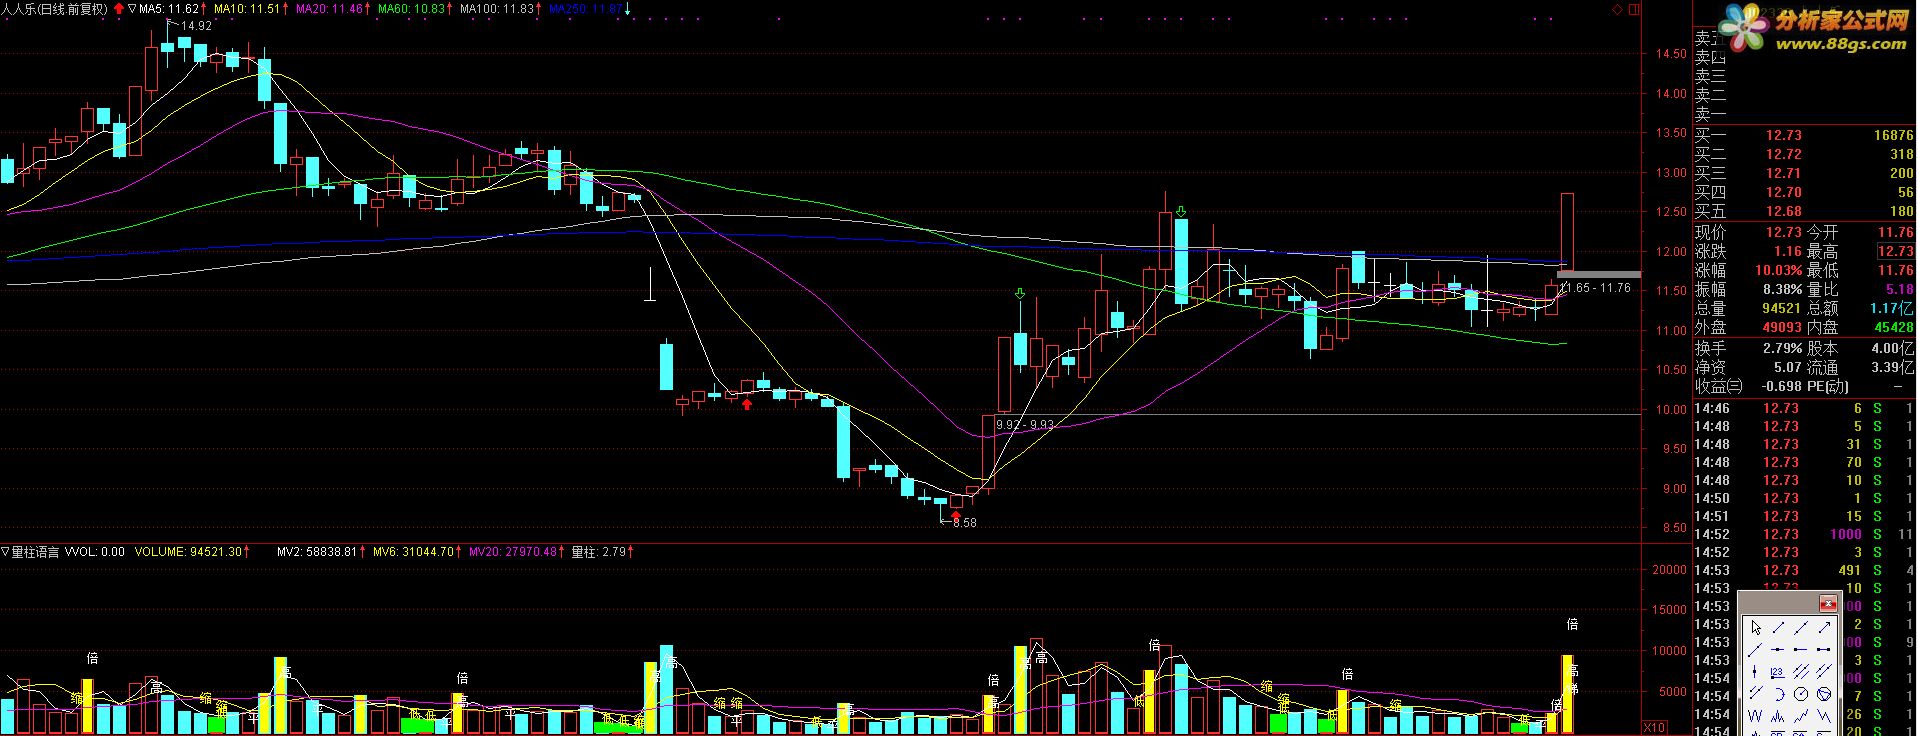
Task: Click red up arrow marker near 8.58 low
Action: point(956,514)
